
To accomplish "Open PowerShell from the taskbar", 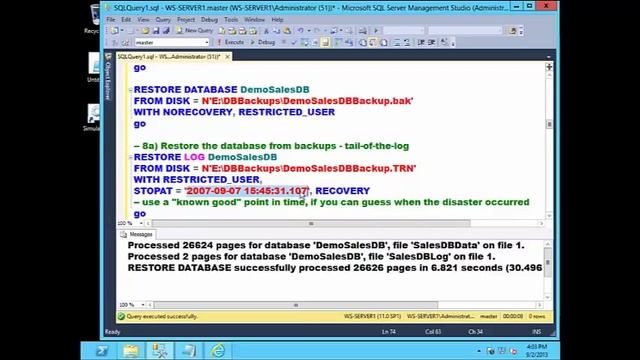I will (102, 351).
